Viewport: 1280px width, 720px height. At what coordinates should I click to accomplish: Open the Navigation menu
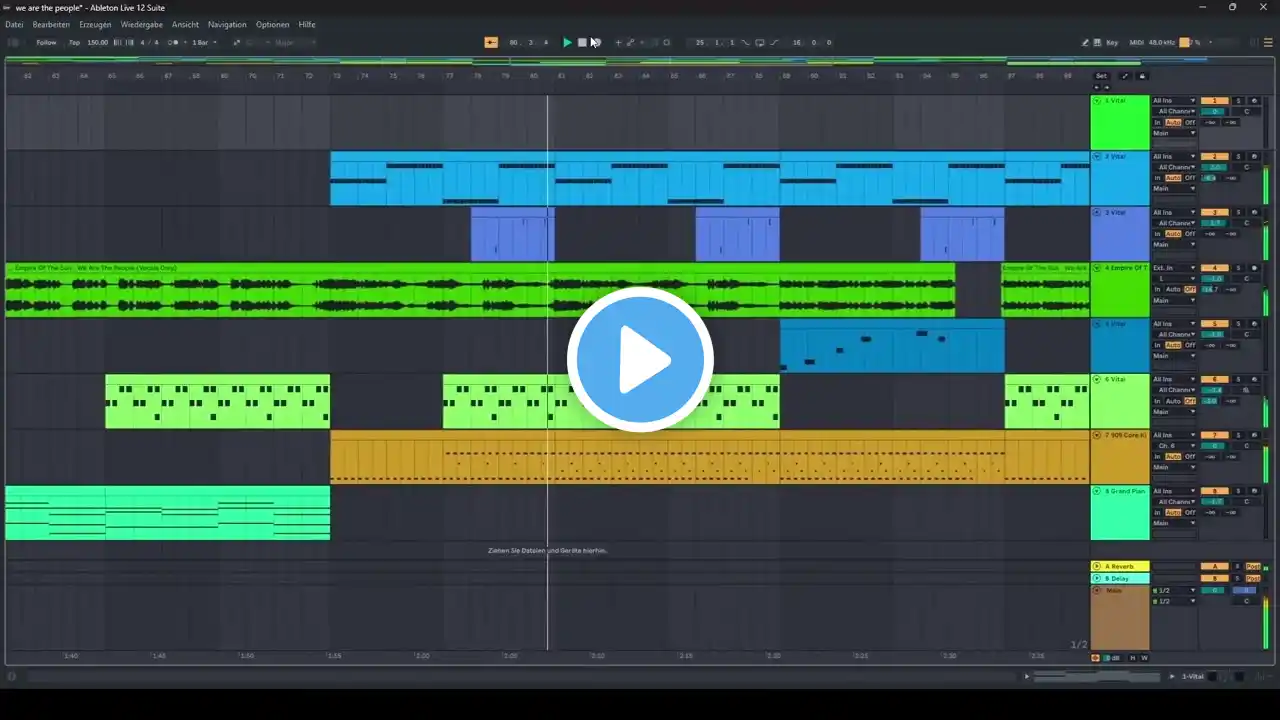click(227, 24)
